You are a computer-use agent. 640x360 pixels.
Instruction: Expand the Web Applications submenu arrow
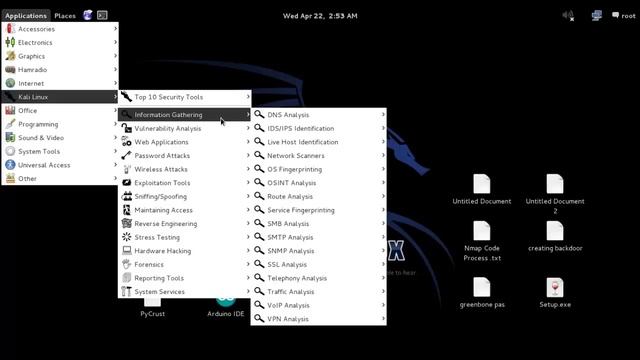(x=248, y=142)
